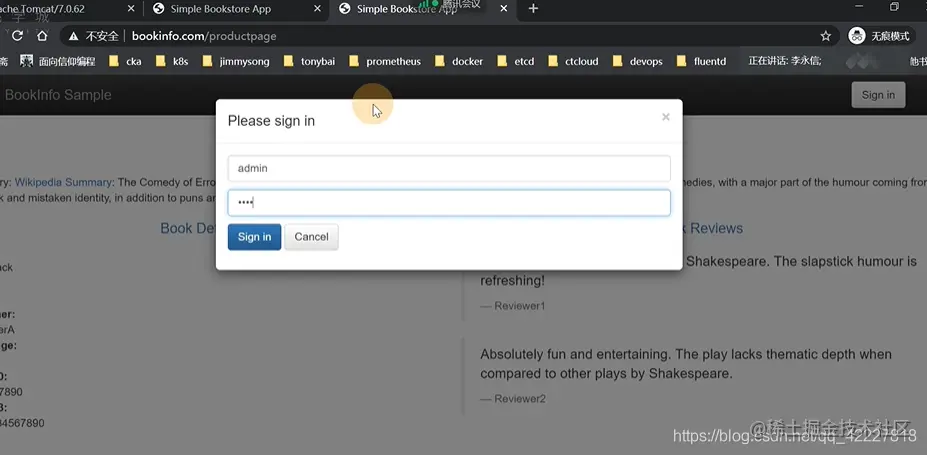The image size is (927, 455).
Task: Click the Please sign in dialog title
Action: (x=271, y=121)
